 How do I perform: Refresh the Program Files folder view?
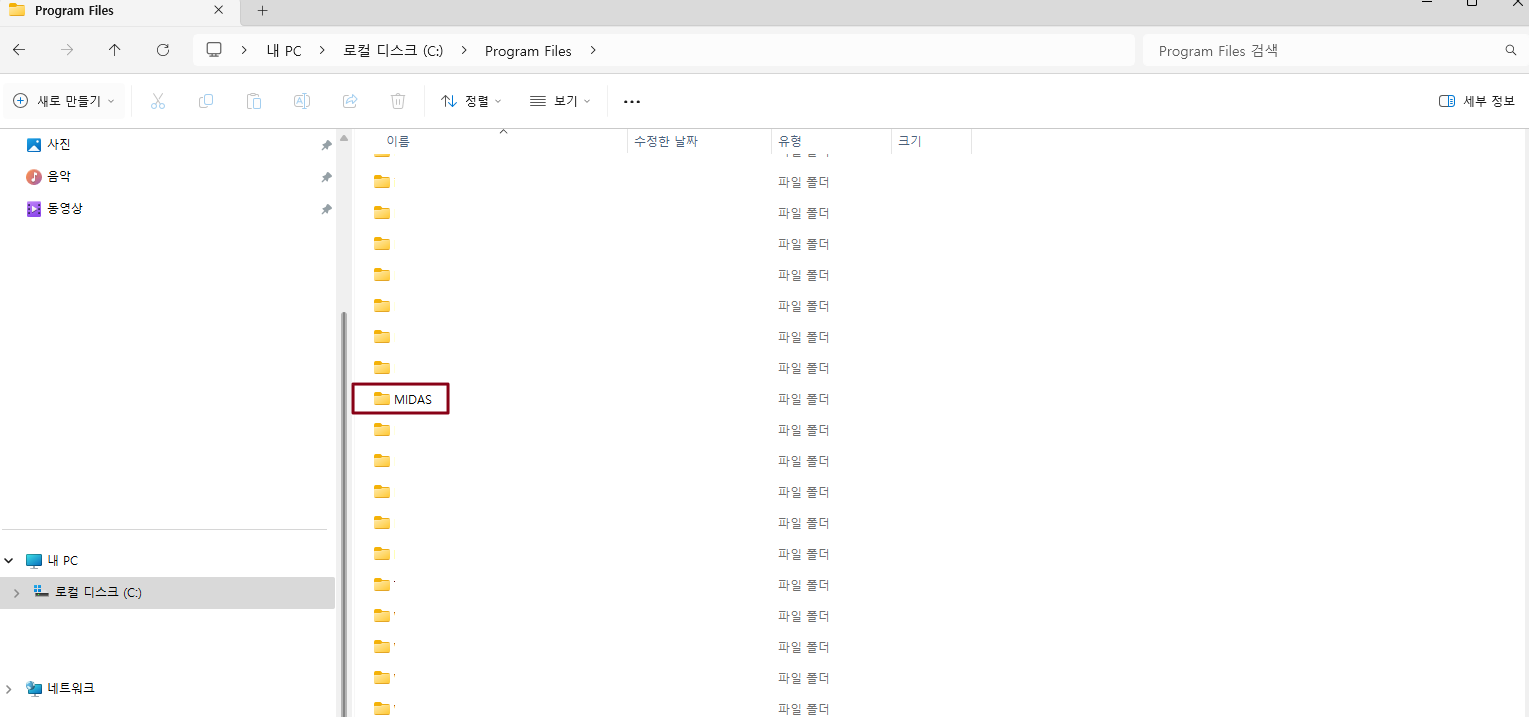[x=163, y=50]
